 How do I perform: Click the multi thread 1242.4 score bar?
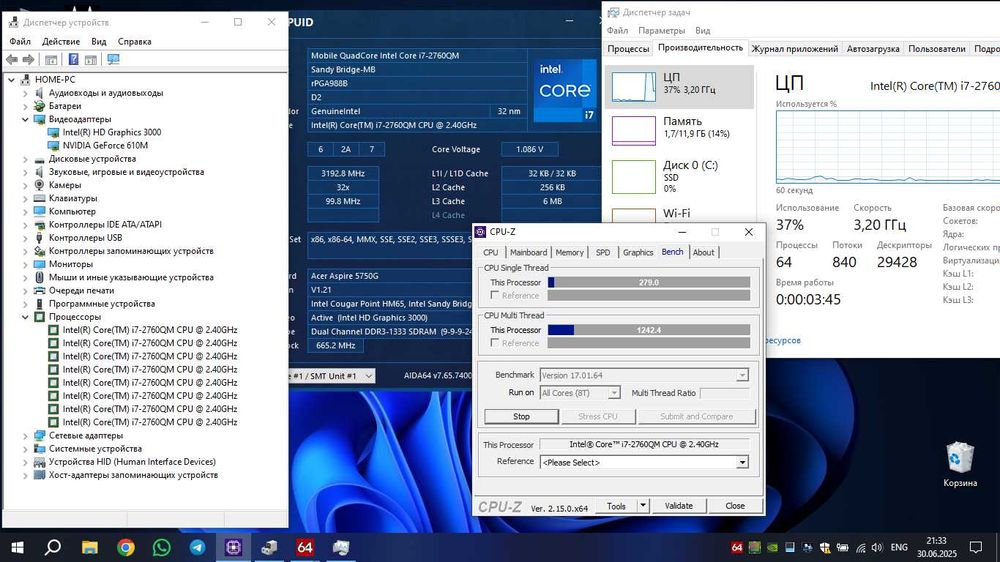(649, 330)
